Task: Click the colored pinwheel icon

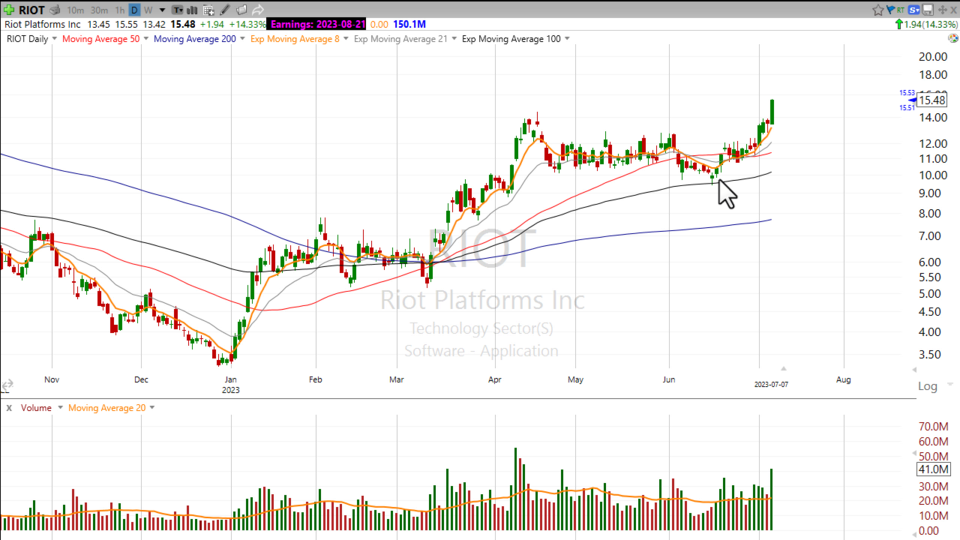Action: (953, 39)
